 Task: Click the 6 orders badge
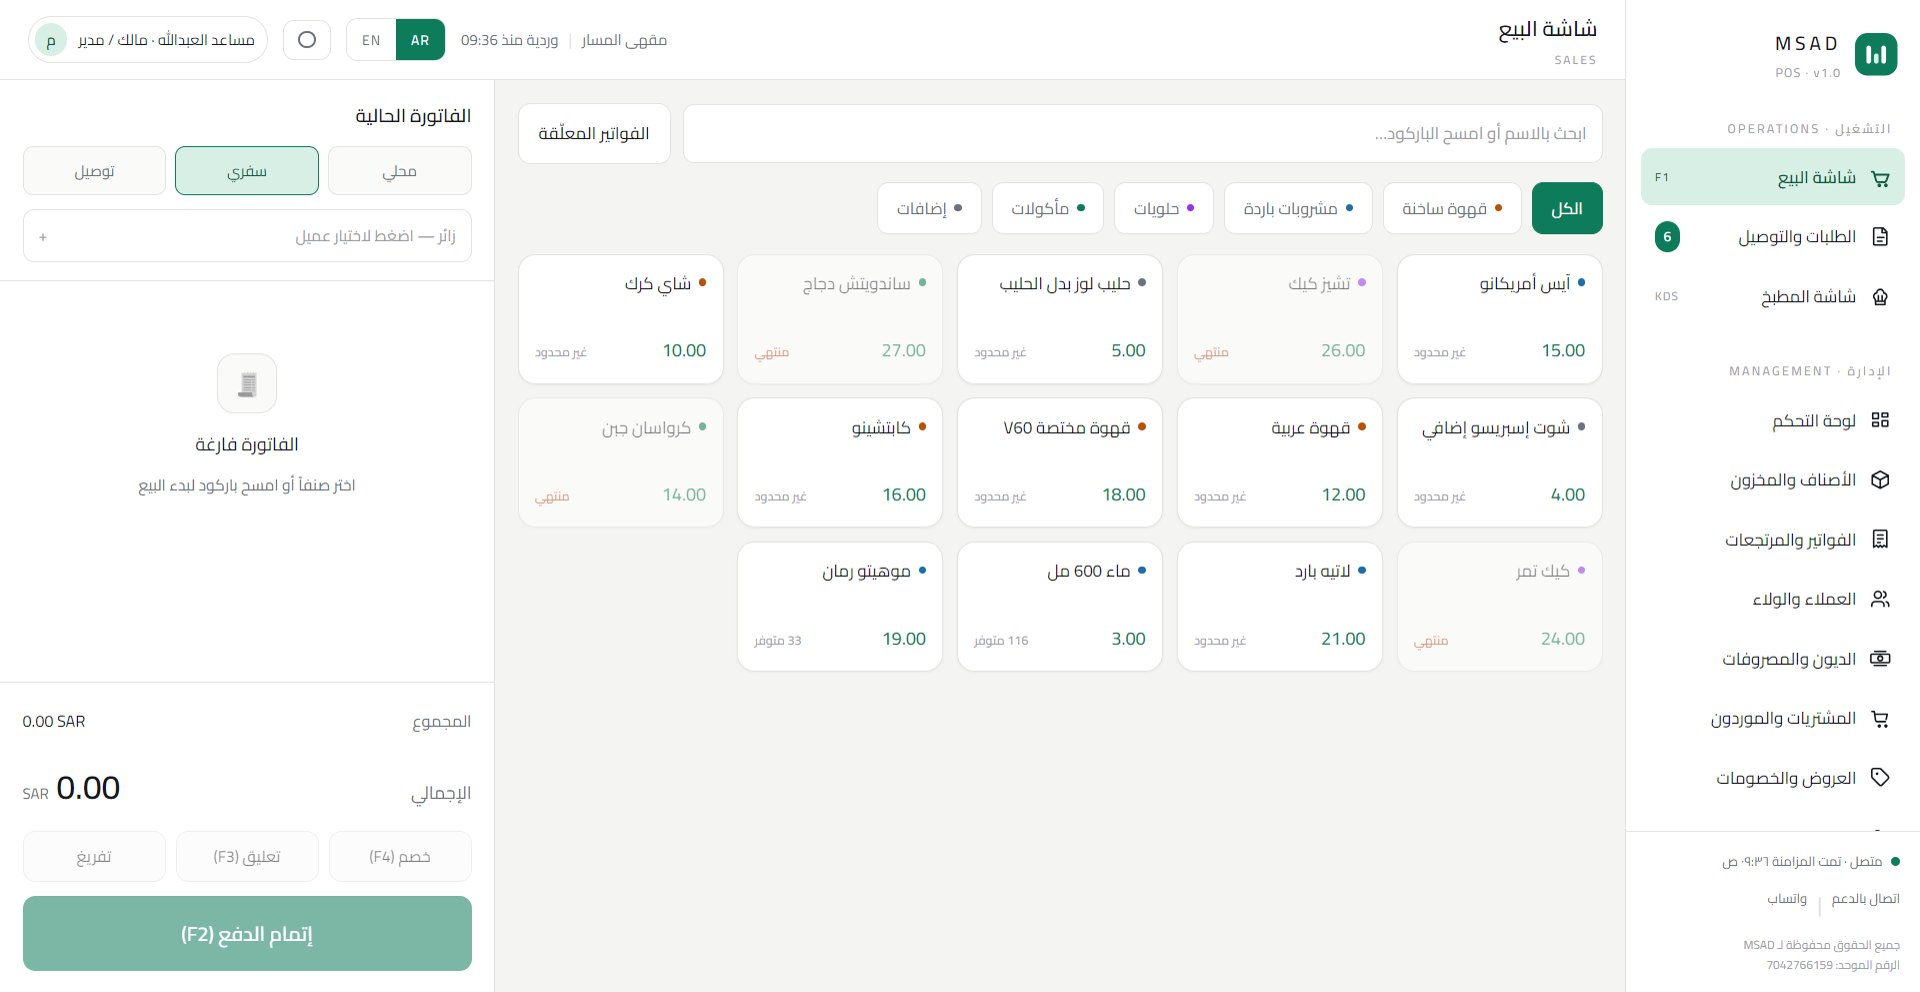(x=1667, y=237)
